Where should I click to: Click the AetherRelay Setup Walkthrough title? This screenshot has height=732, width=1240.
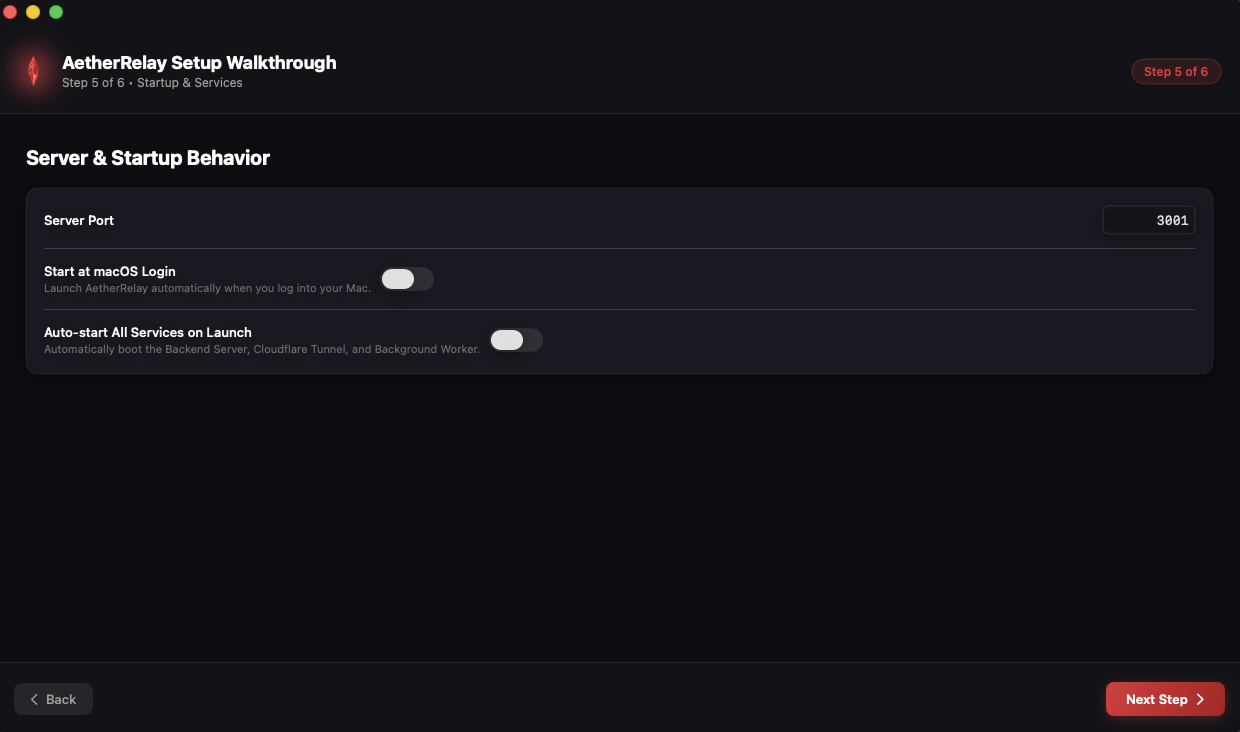(199, 62)
